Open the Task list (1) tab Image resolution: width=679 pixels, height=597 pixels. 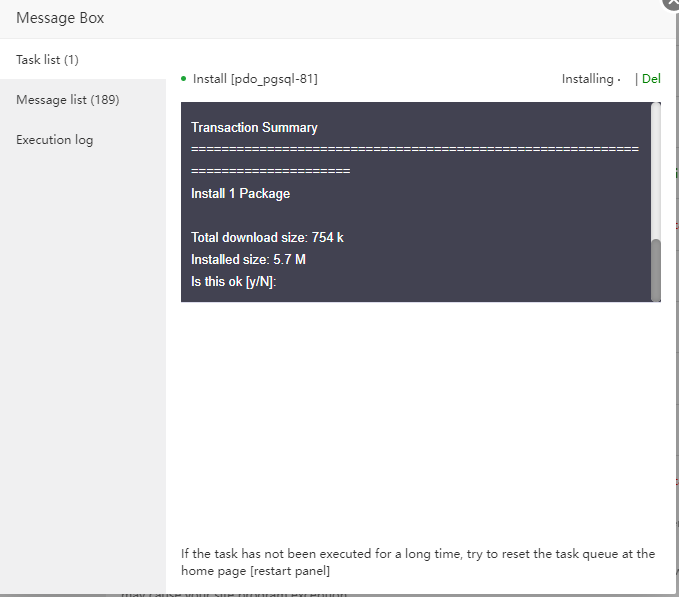coord(48,60)
